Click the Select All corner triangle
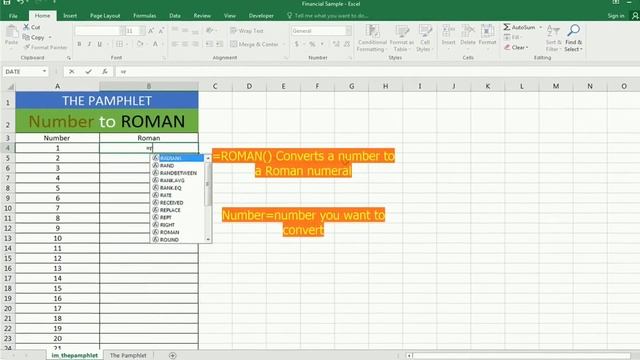 coord(10,86)
